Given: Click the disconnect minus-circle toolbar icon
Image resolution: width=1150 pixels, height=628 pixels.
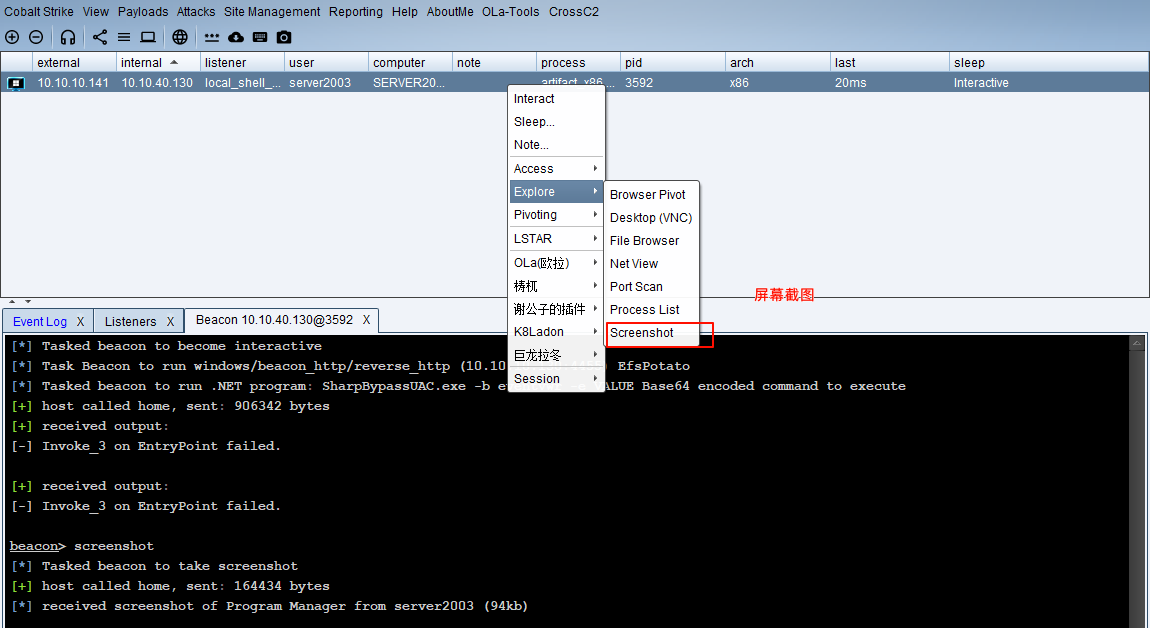Looking at the screenshot, I should 36,37.
